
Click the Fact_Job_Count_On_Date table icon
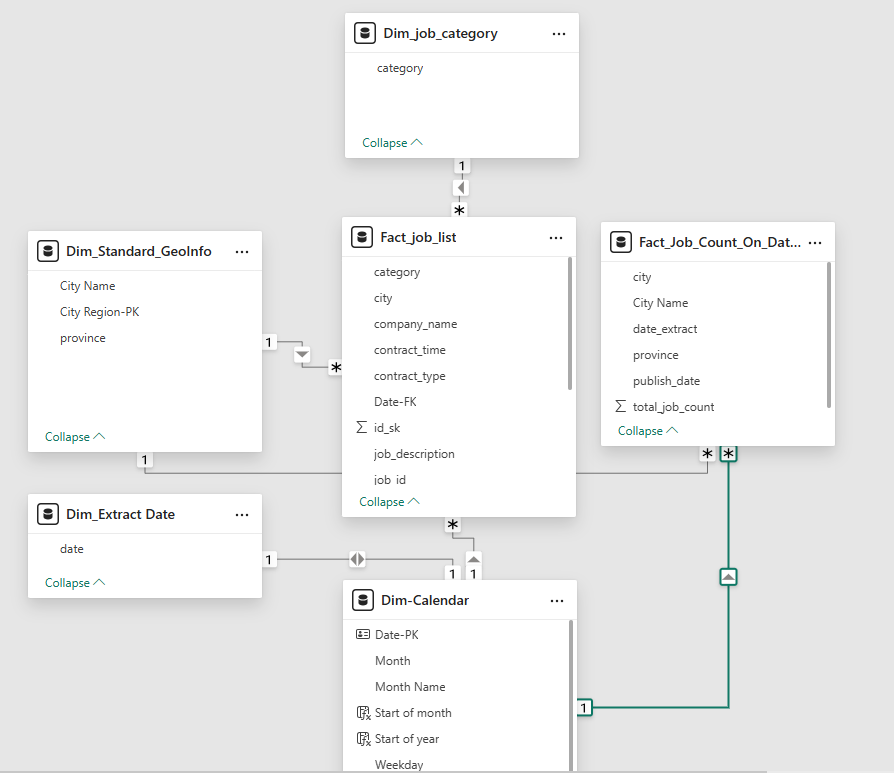point(620,241)
